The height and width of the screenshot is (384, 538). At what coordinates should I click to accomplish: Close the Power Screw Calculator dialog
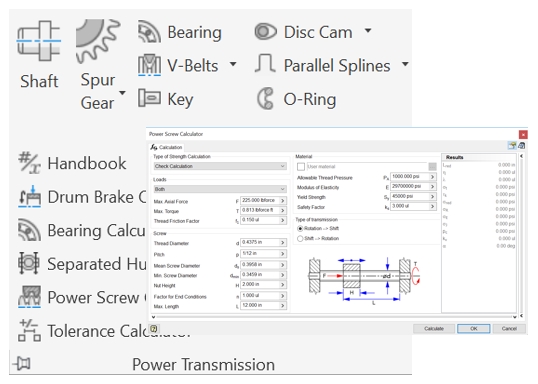pos(523,134)
